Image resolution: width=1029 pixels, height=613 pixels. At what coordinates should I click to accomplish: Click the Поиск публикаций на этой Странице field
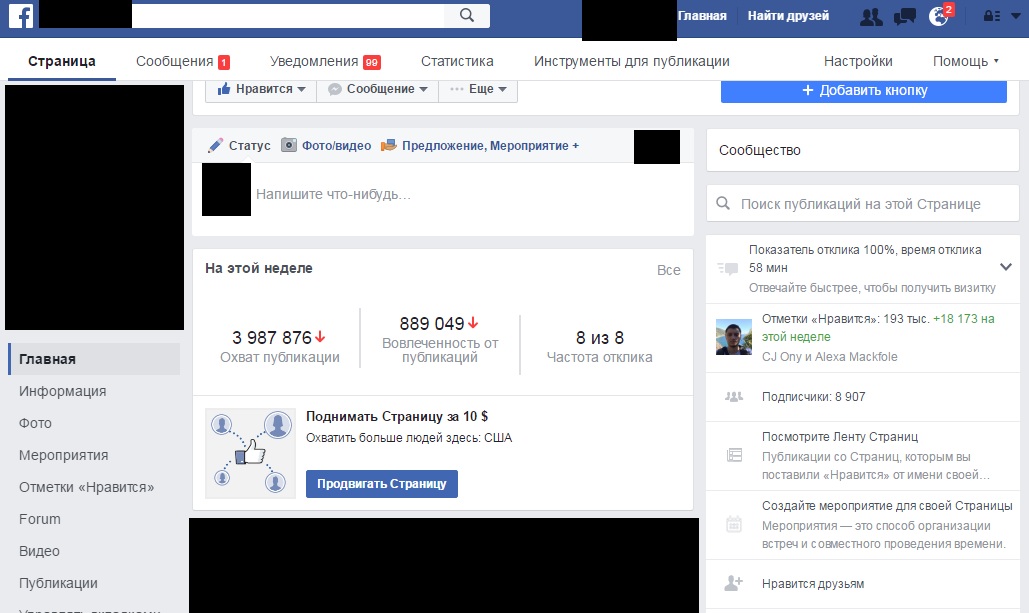(862, 203)
